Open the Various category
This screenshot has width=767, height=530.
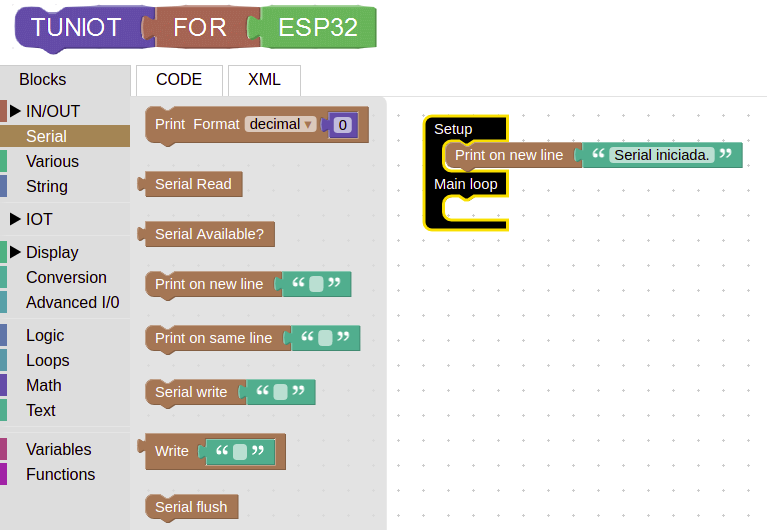pos(65,161)
